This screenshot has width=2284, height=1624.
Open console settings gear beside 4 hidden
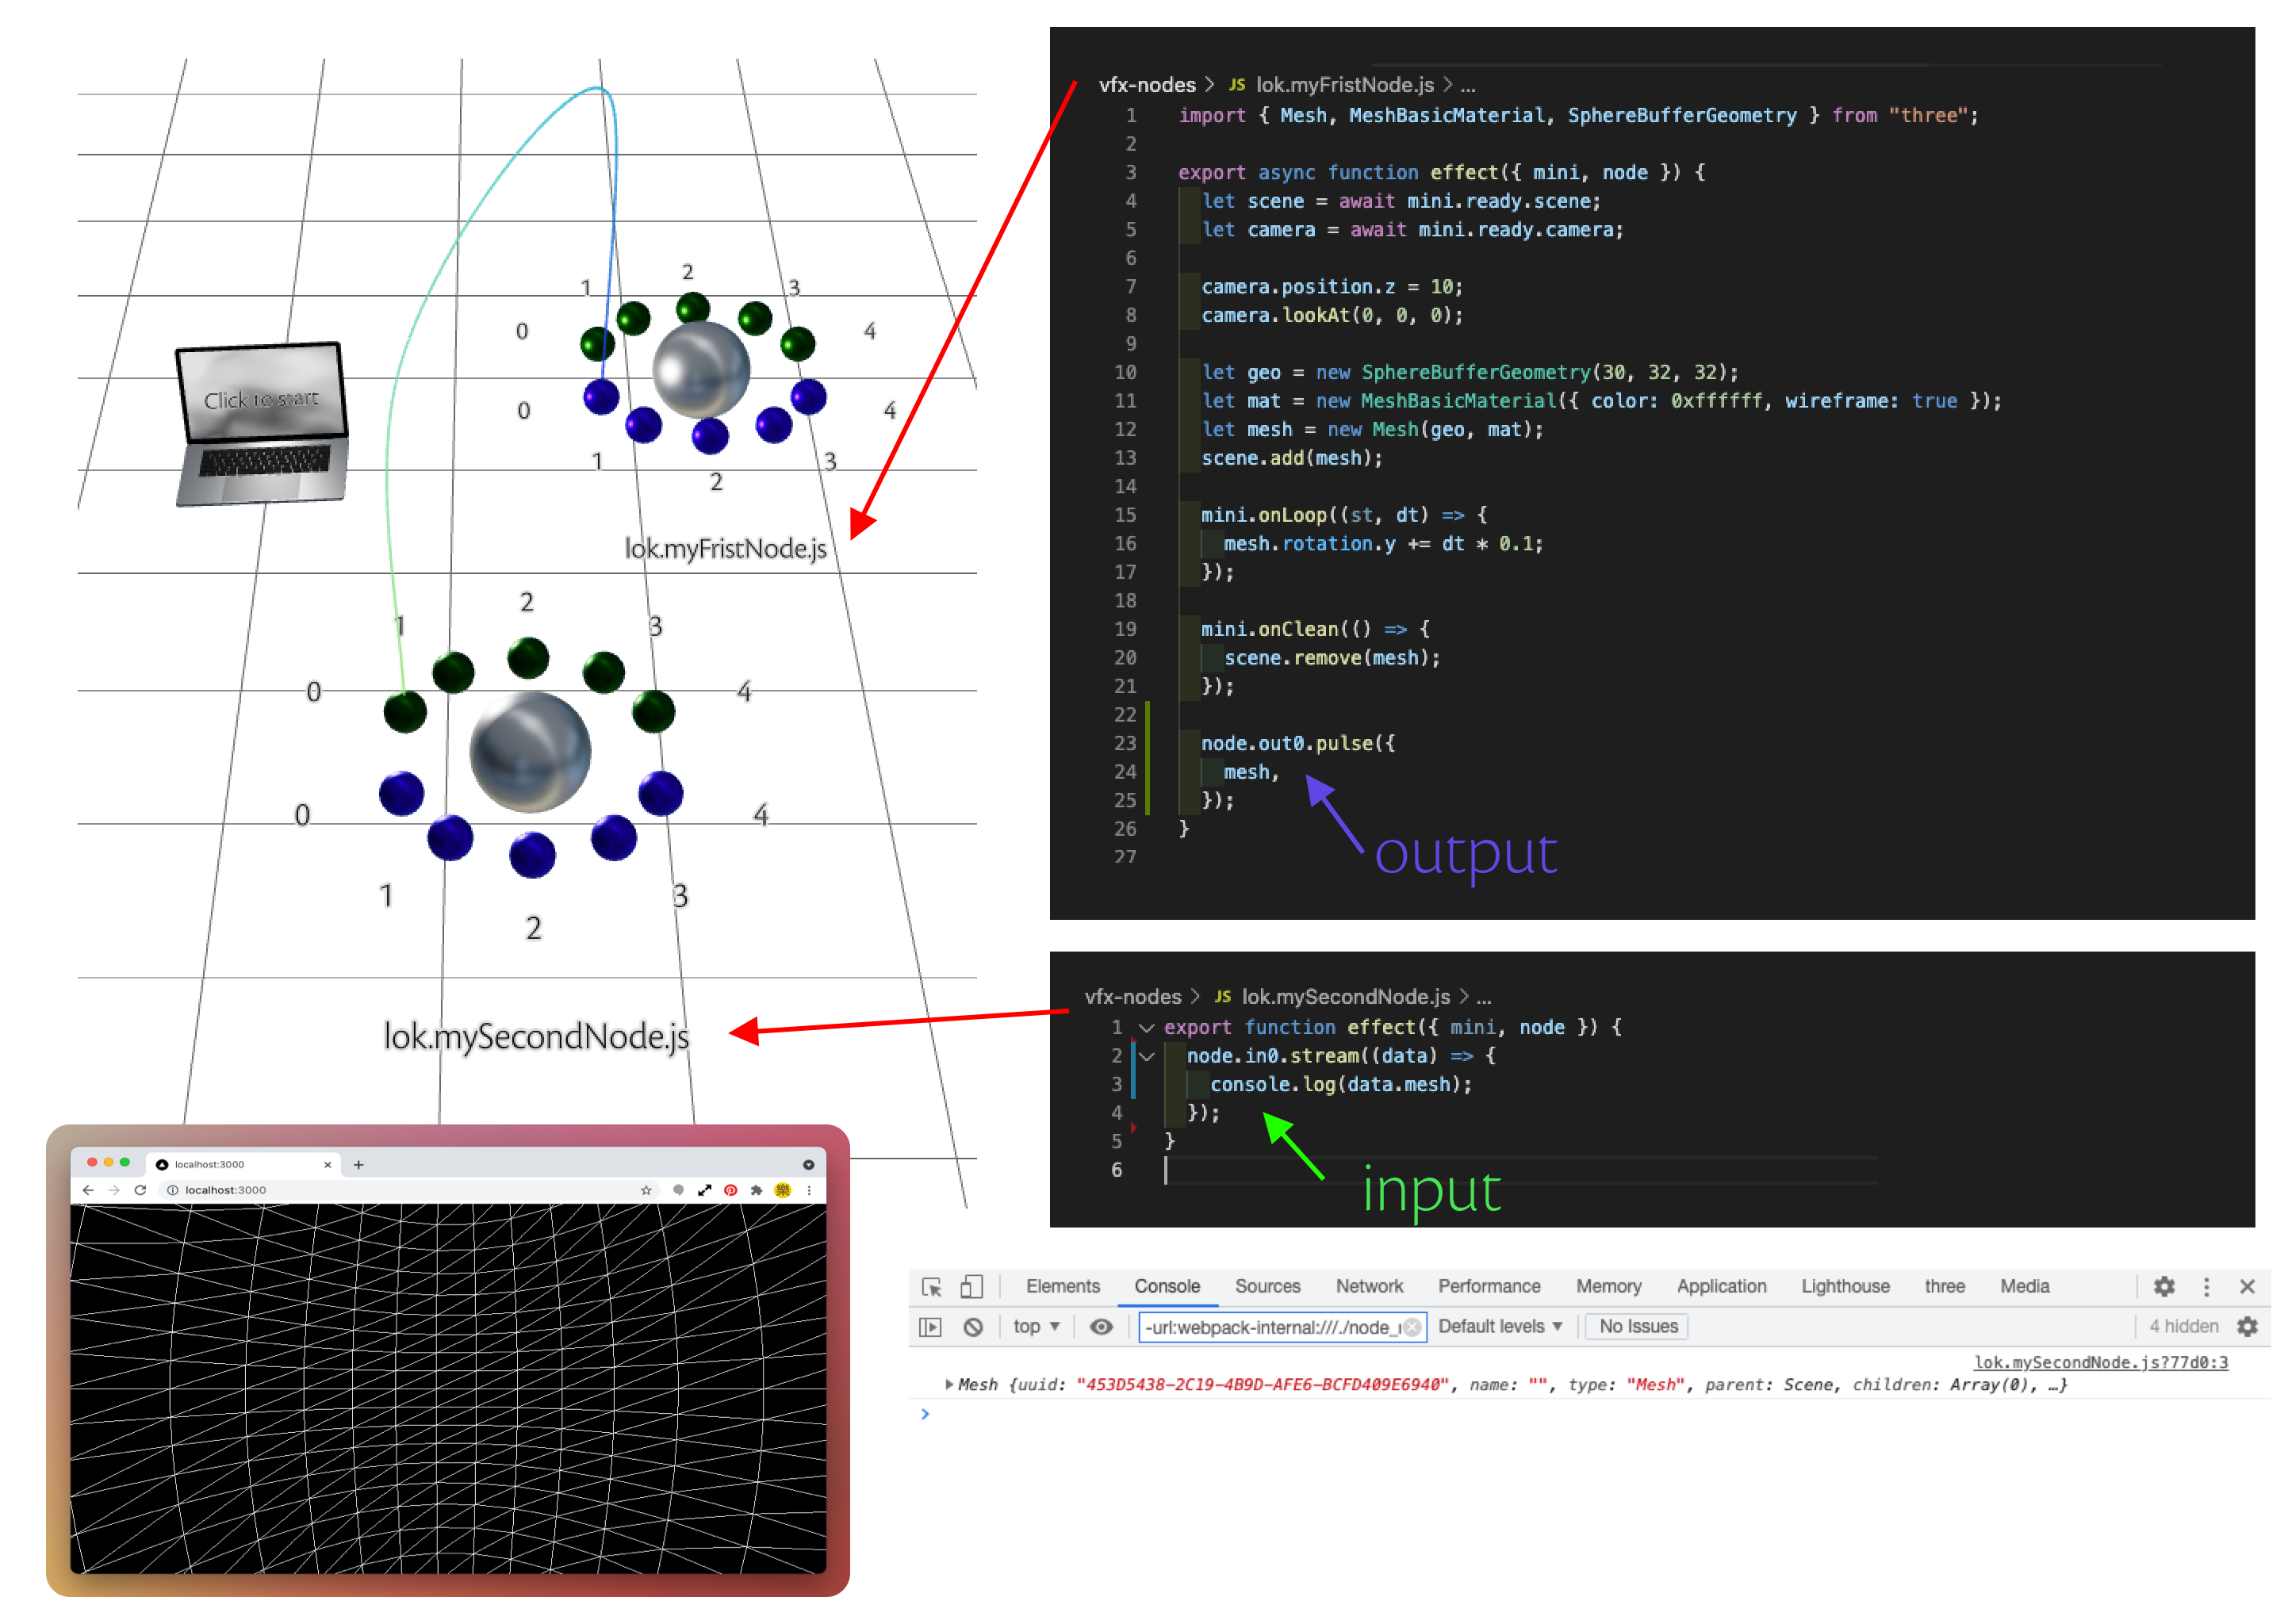coord(2247,1327)
